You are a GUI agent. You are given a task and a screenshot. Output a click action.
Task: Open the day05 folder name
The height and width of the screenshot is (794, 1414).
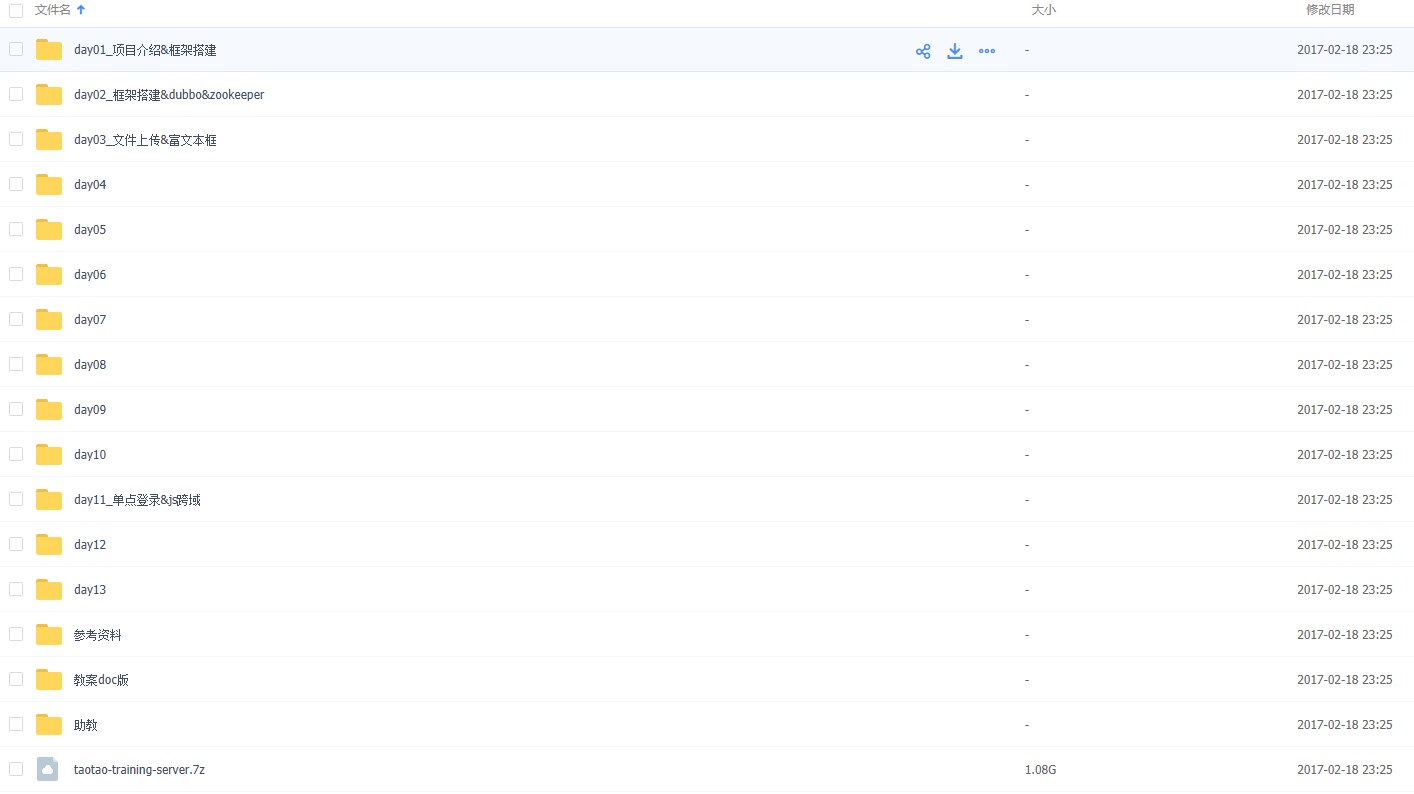coord(90,230)
